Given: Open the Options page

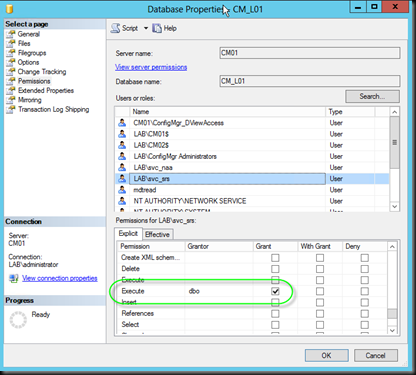Looking at the screenshot, I should [28, 62].
